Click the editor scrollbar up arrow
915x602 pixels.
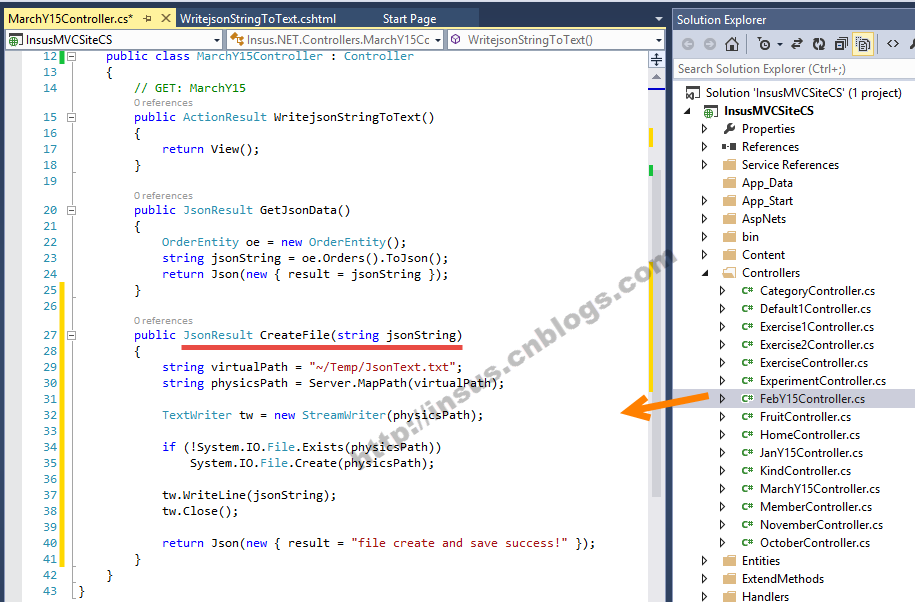(656, 76)
